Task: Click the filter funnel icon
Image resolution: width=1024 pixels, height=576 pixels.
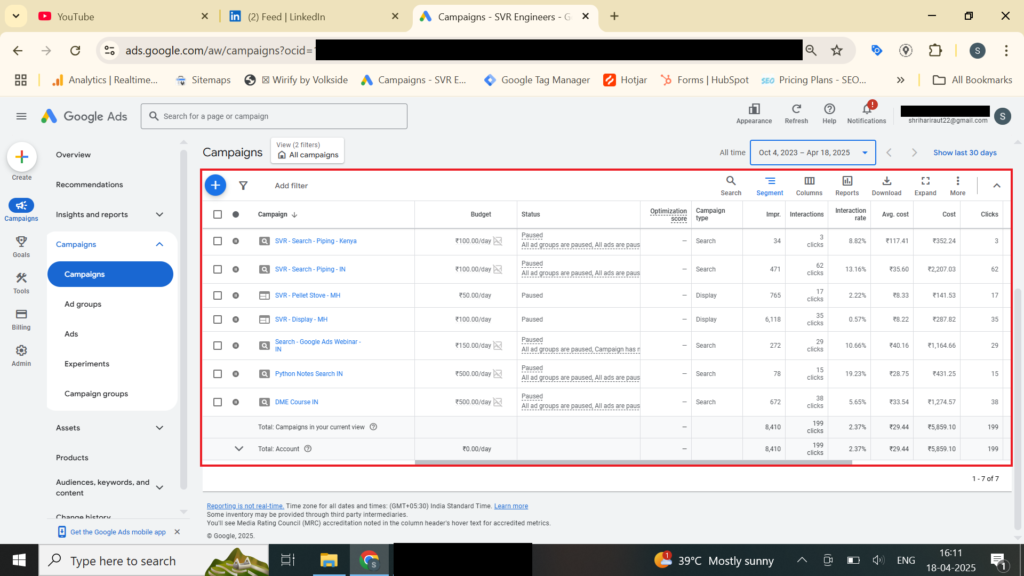Action: point(243,185)
